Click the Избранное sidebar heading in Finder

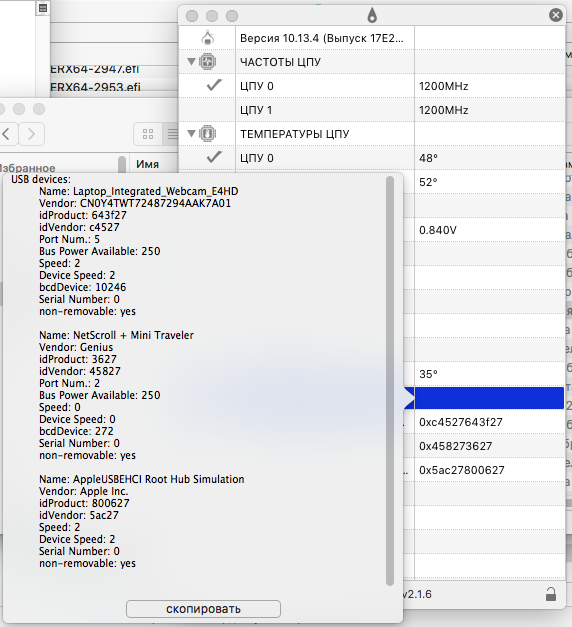point(27,168)
